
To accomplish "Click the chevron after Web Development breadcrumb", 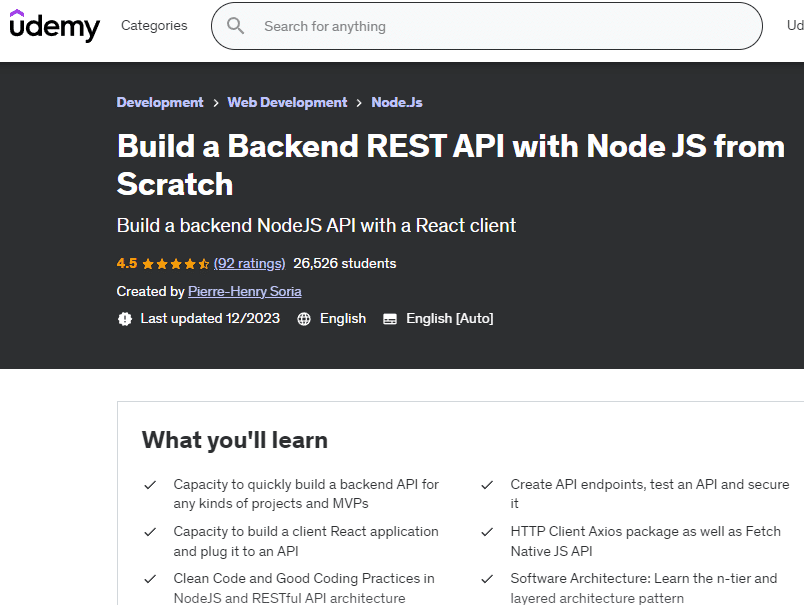I will tap(359, 103).
